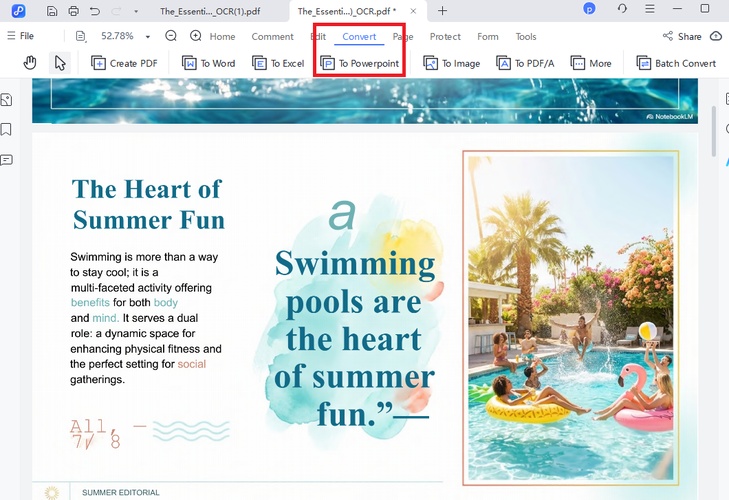Convert document To Word
729x500 pixels.
pyautogui.click(x=208, y=63)
